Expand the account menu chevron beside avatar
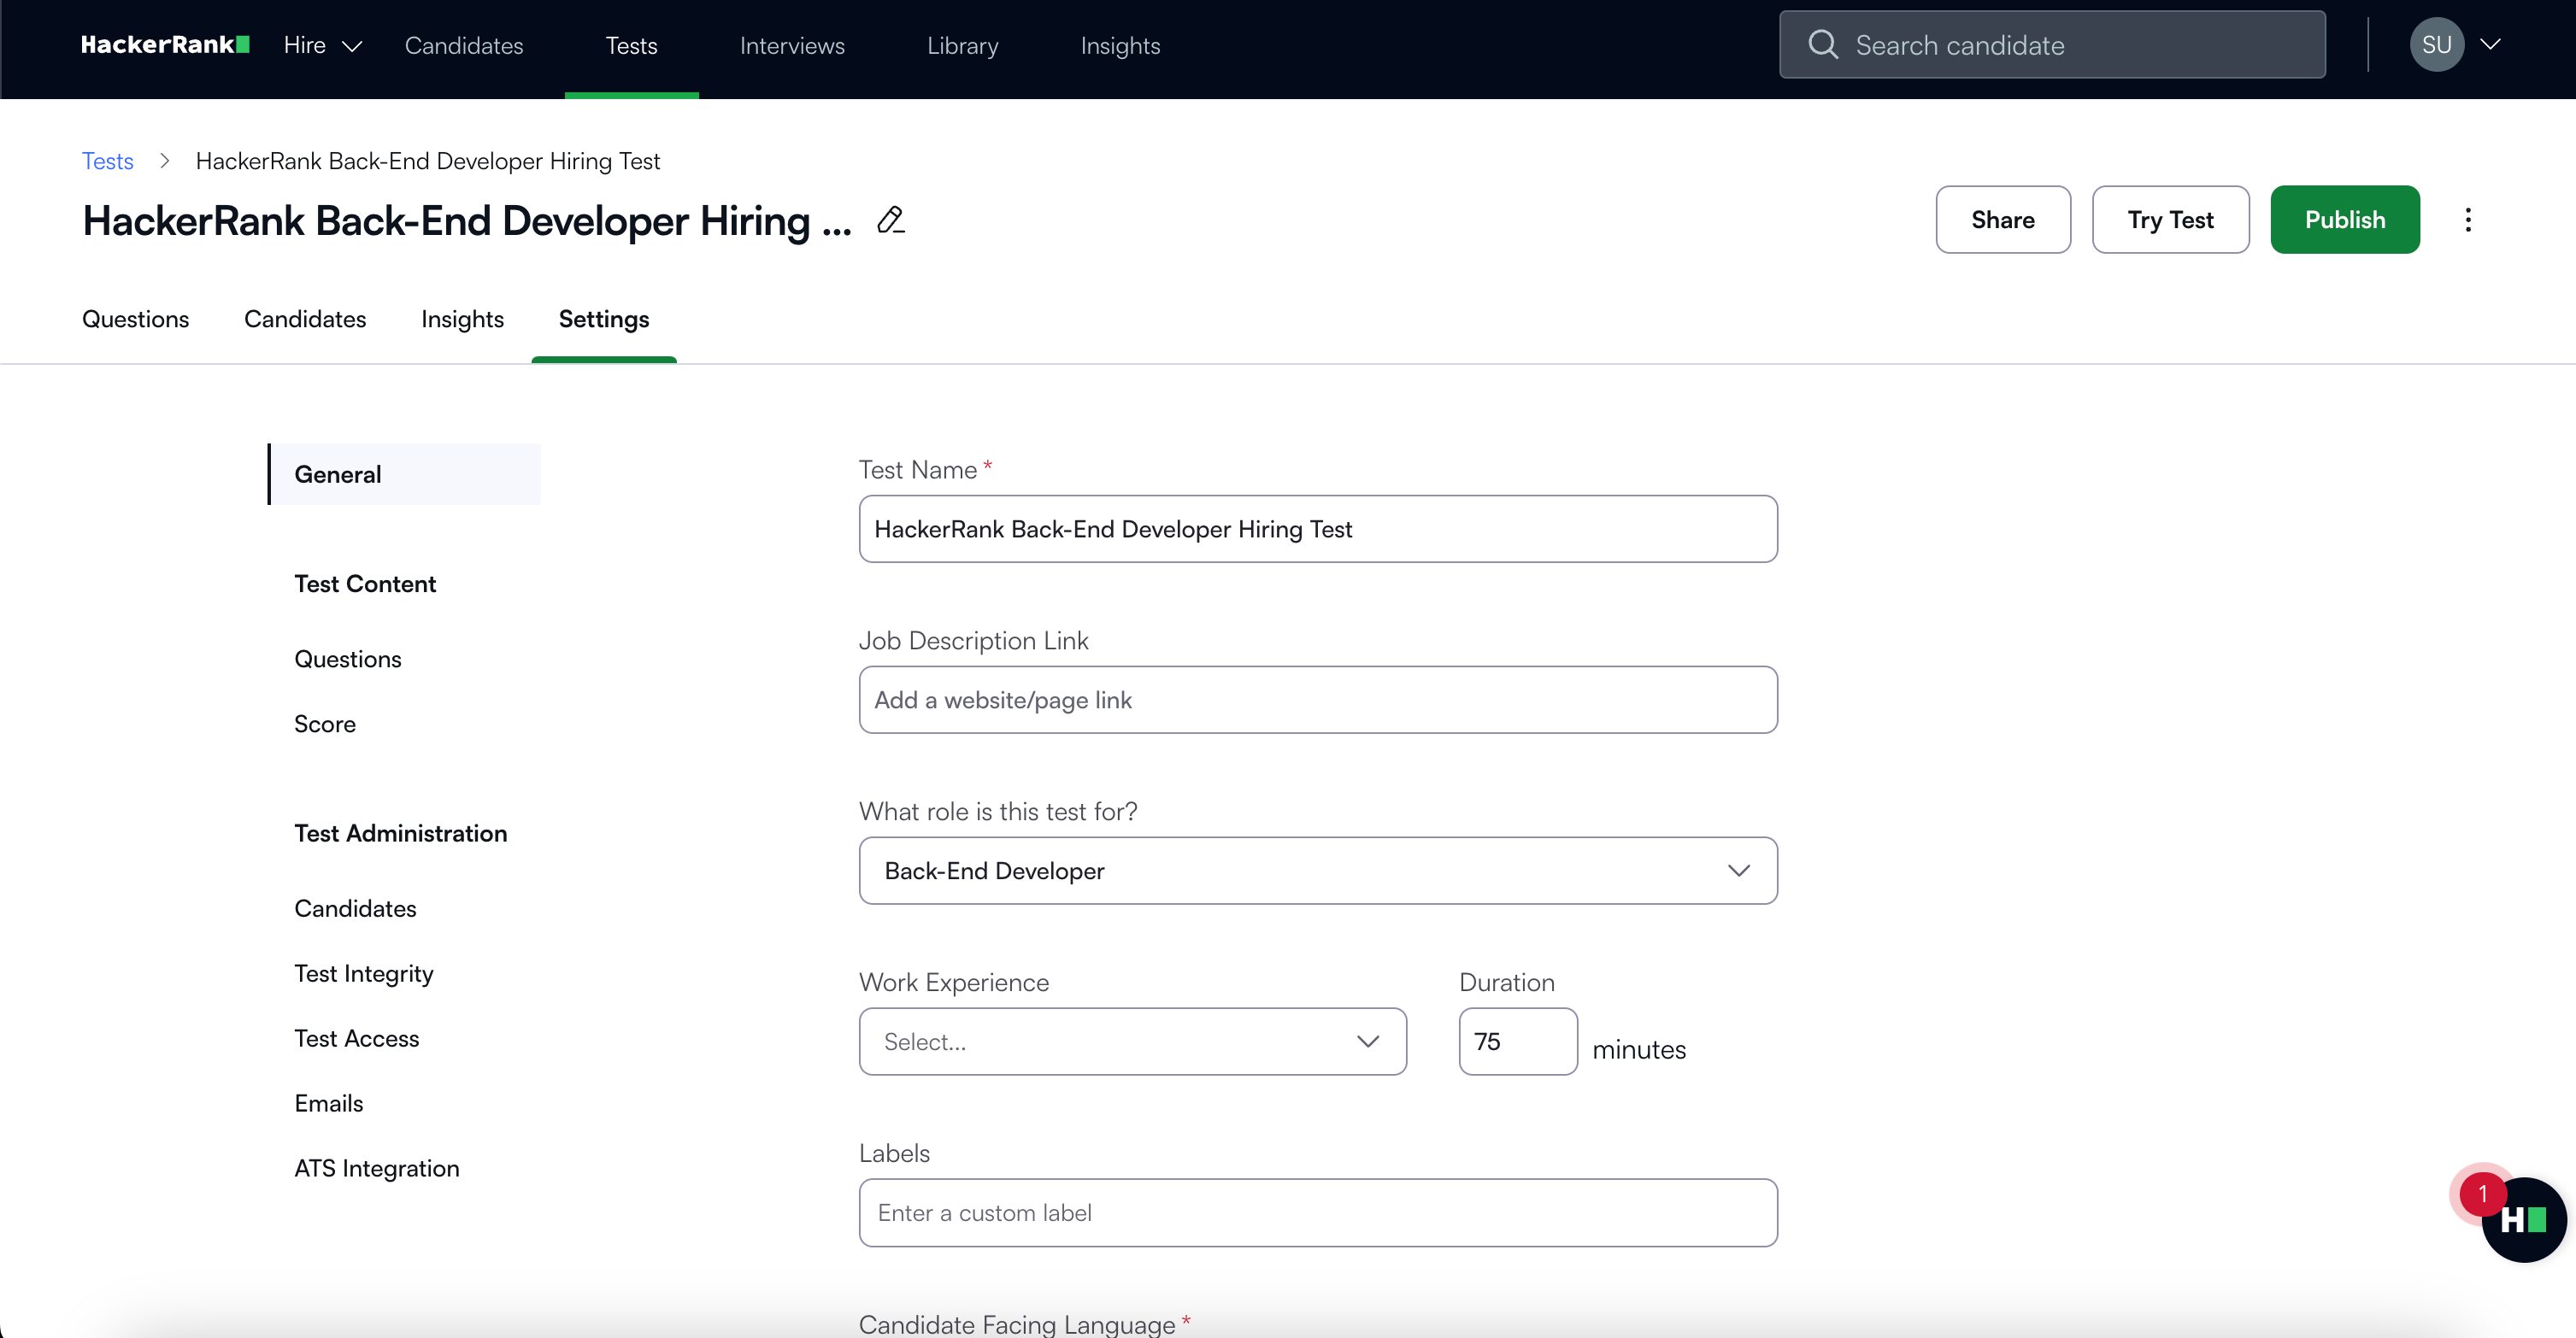The height and width of the screenshot is (1338, 2576). pyautogui.click(x=2490, y=45)
